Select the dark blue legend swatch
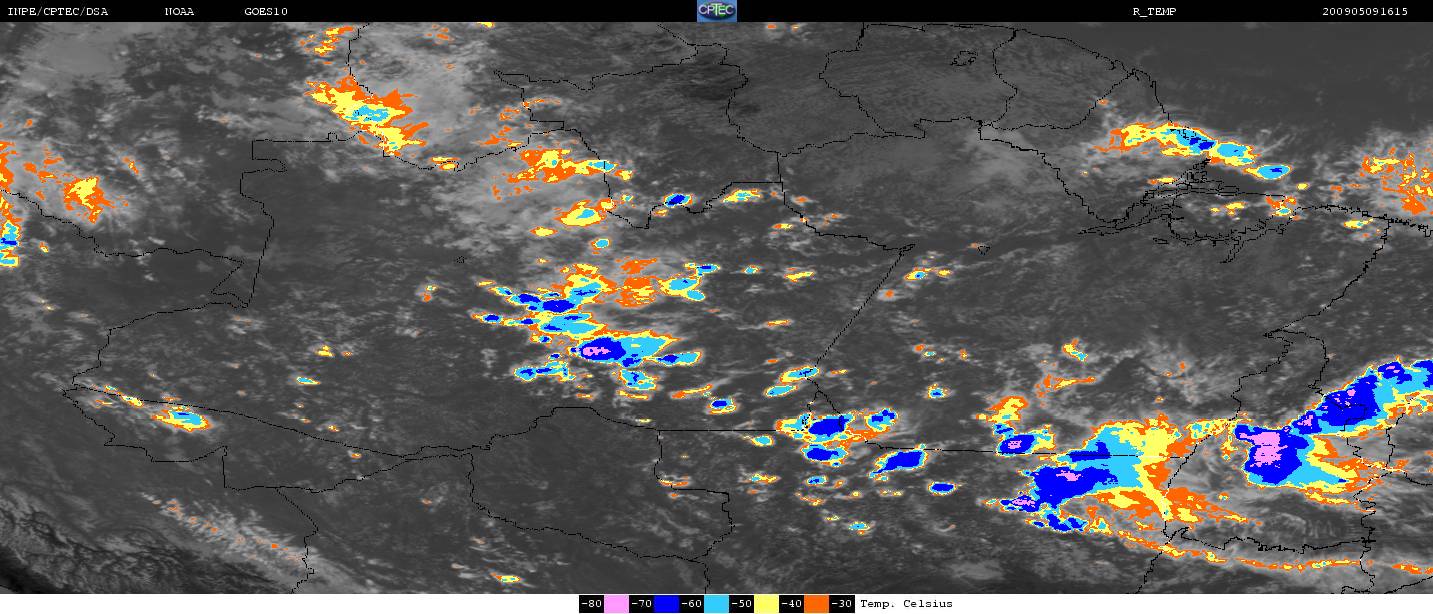This screenshot has height=614, width=1433. tap(666, 604)
